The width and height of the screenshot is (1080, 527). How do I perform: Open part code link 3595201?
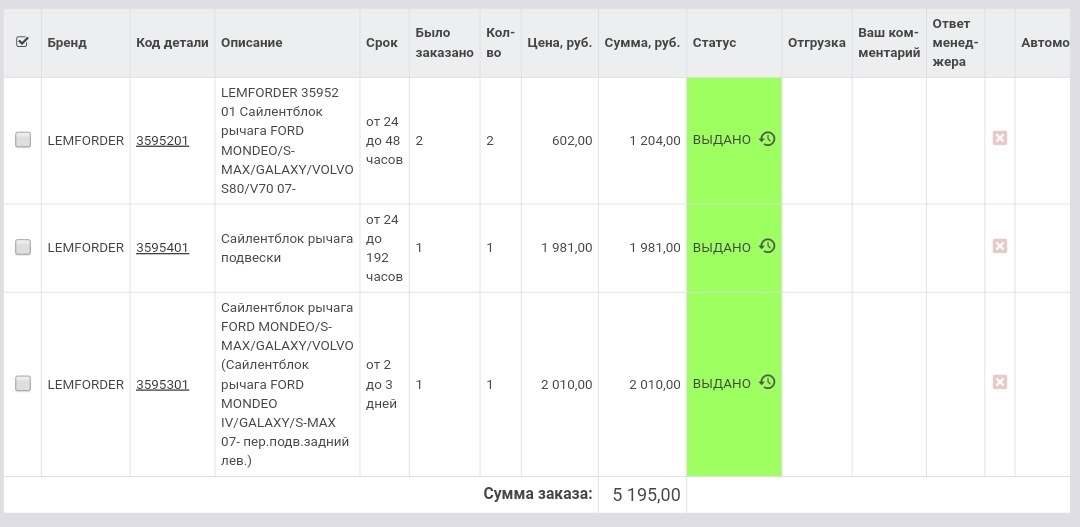pos(162,141)
